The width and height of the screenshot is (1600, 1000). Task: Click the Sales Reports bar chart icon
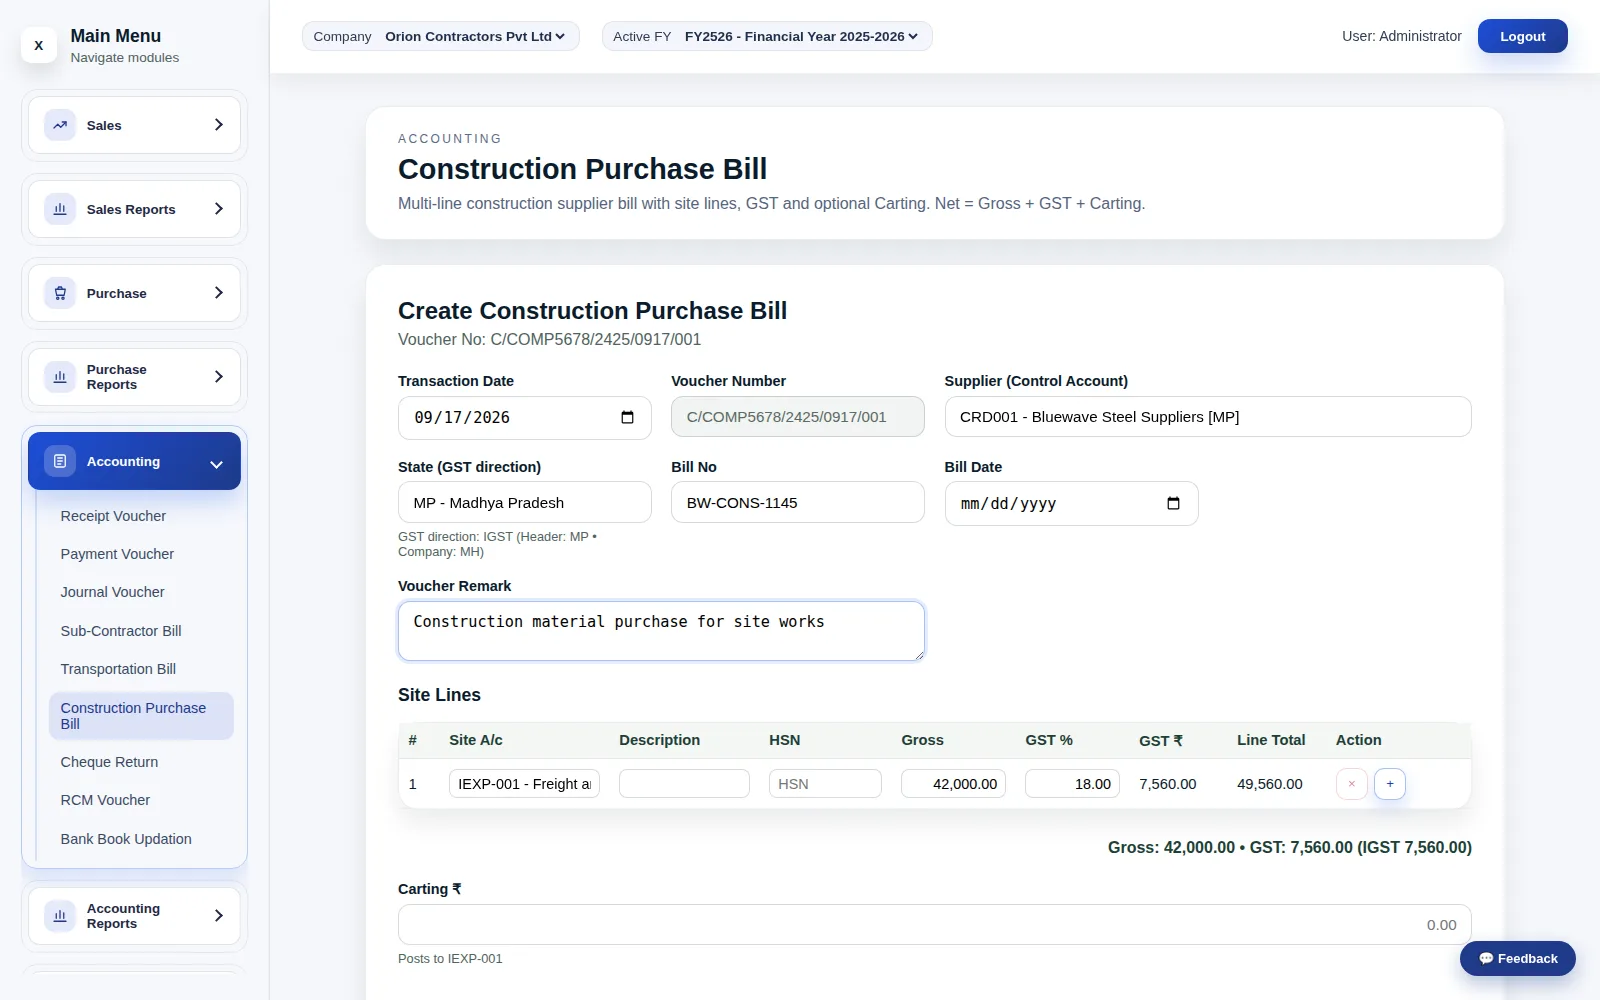click(60, 209)
